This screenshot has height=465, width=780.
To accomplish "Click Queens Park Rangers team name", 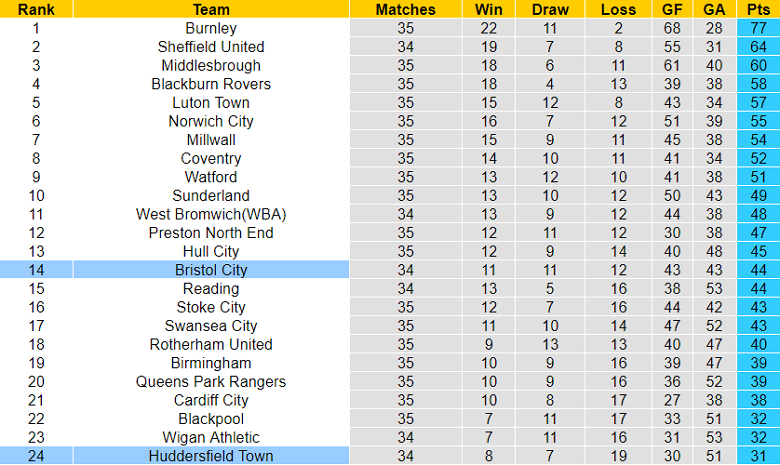I will click(211, 381).
